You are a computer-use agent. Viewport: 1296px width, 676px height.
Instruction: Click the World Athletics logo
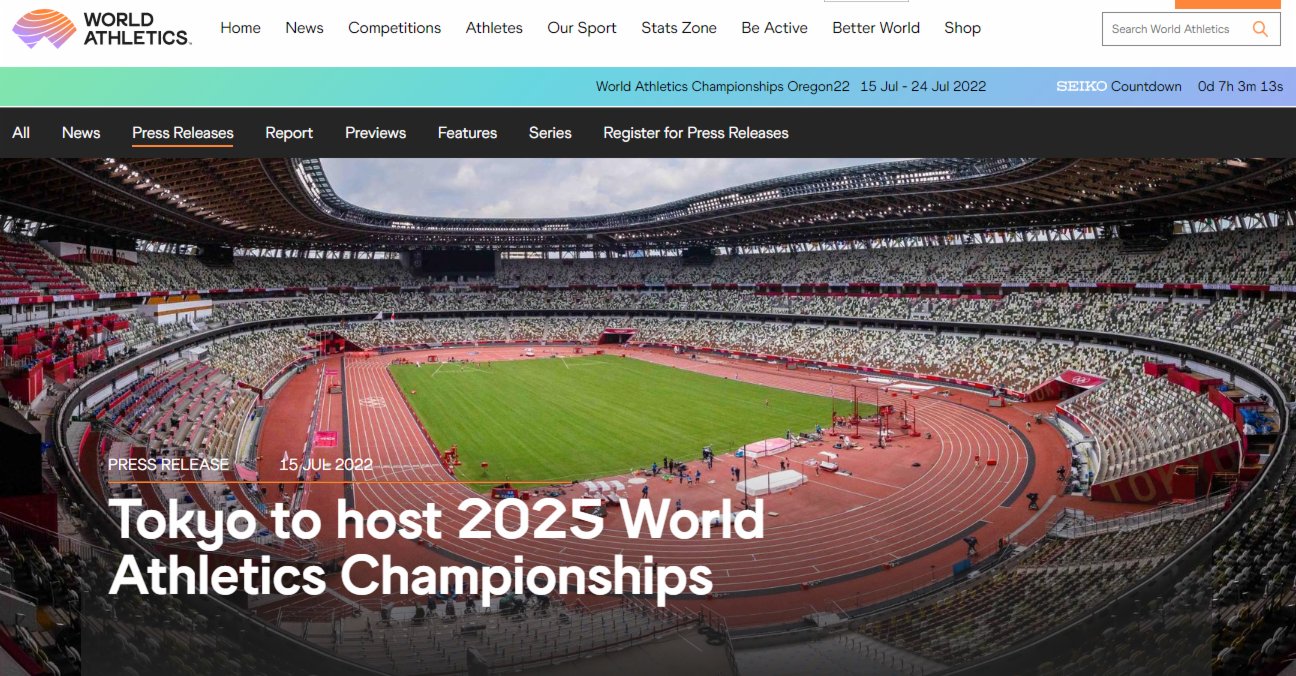[102, 28]
